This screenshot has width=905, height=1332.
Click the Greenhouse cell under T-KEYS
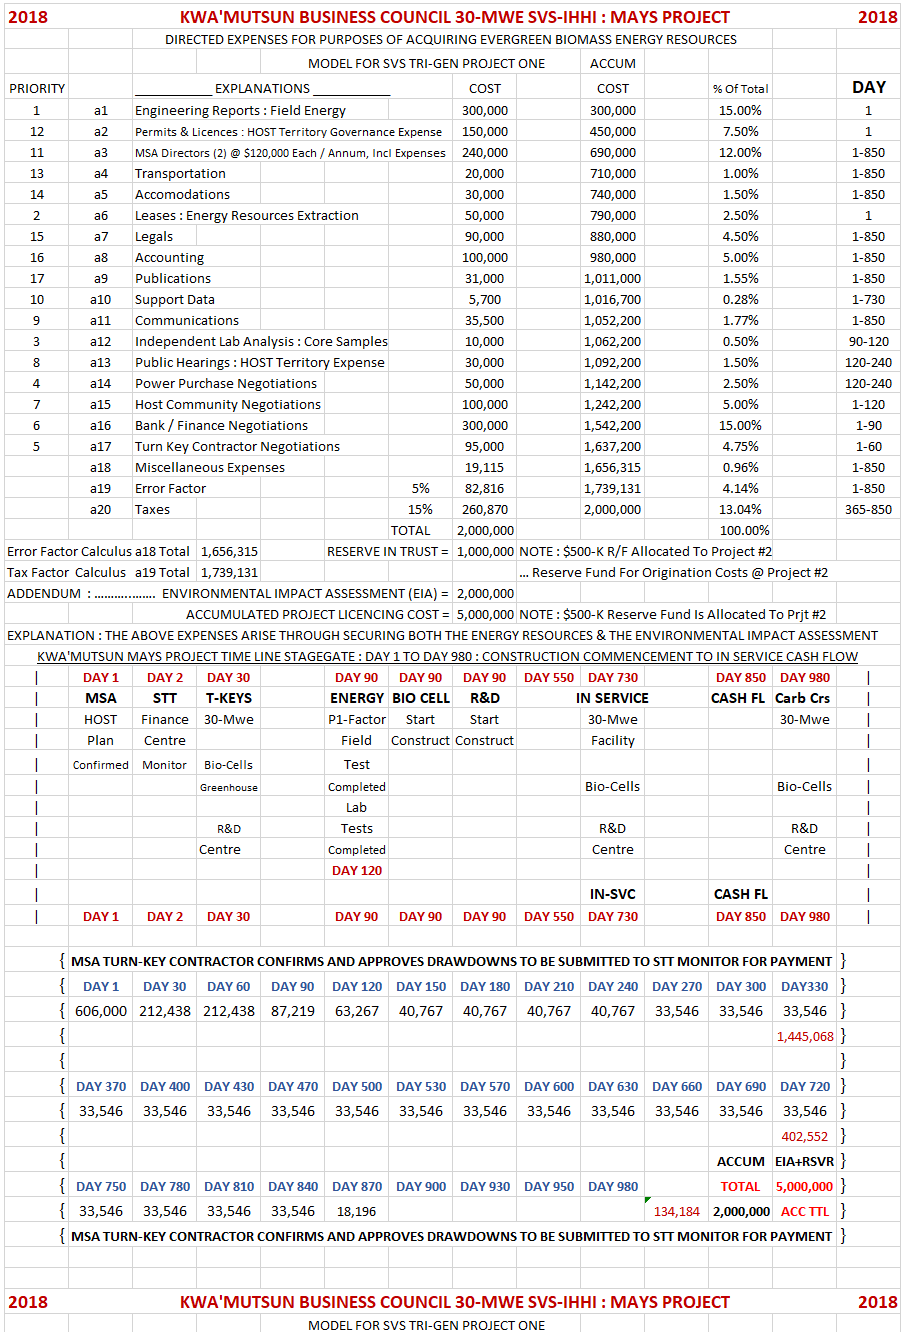229,787
